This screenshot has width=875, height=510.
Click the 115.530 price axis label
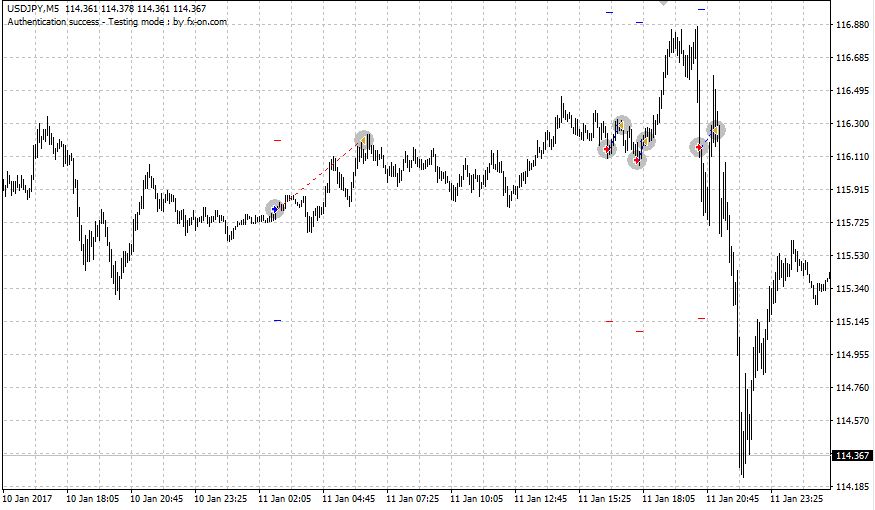point(853,256)
